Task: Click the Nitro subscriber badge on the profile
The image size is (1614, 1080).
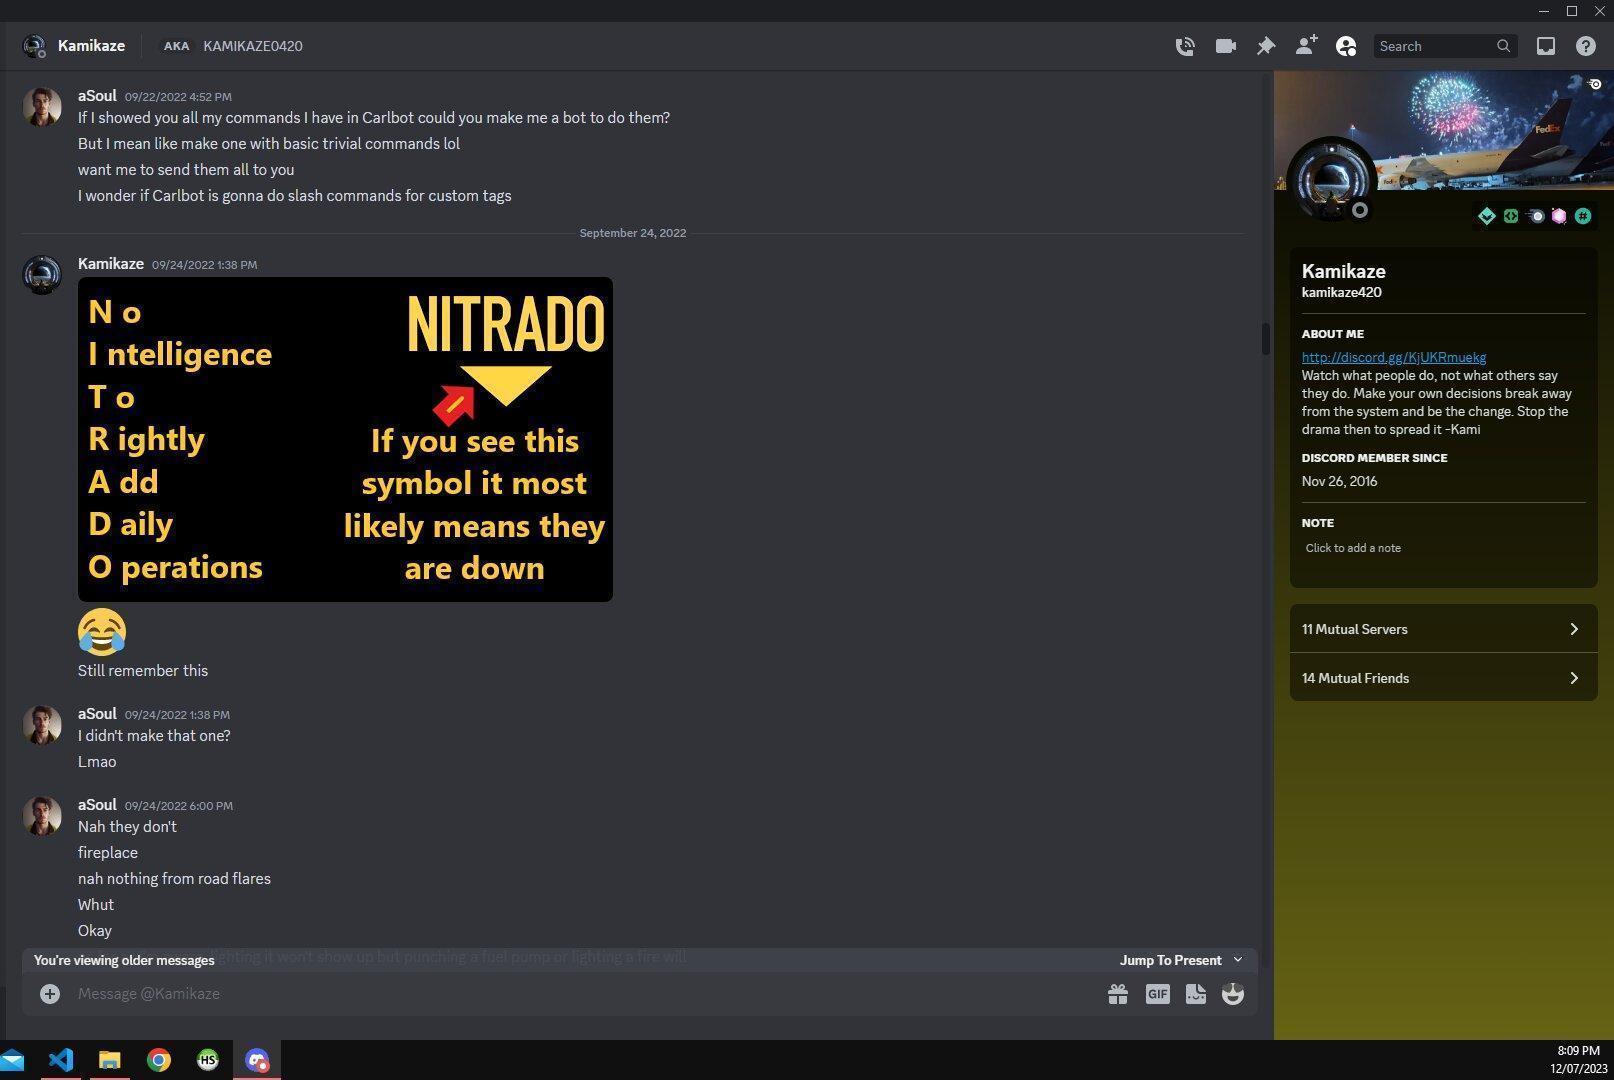Action: point(1536,216)
